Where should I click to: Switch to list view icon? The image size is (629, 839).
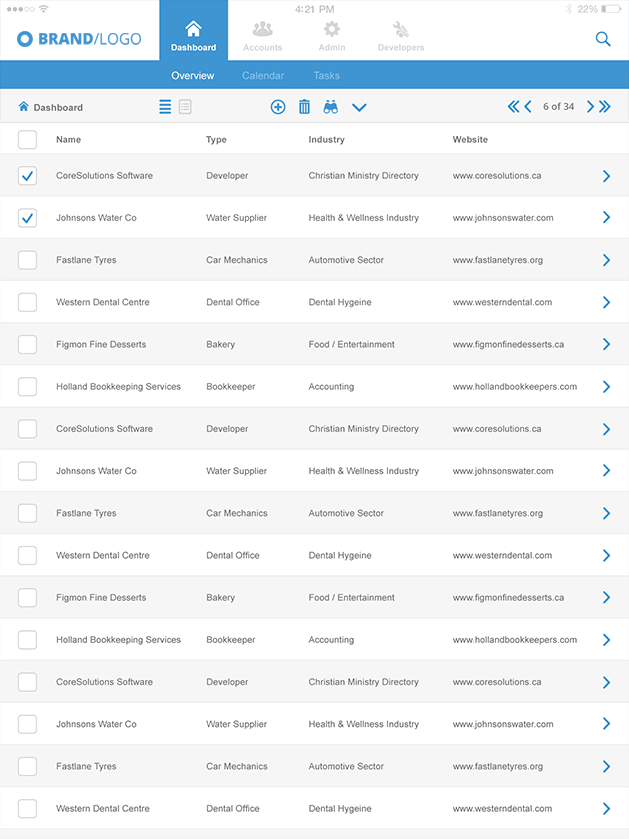(x=165, y=107)
